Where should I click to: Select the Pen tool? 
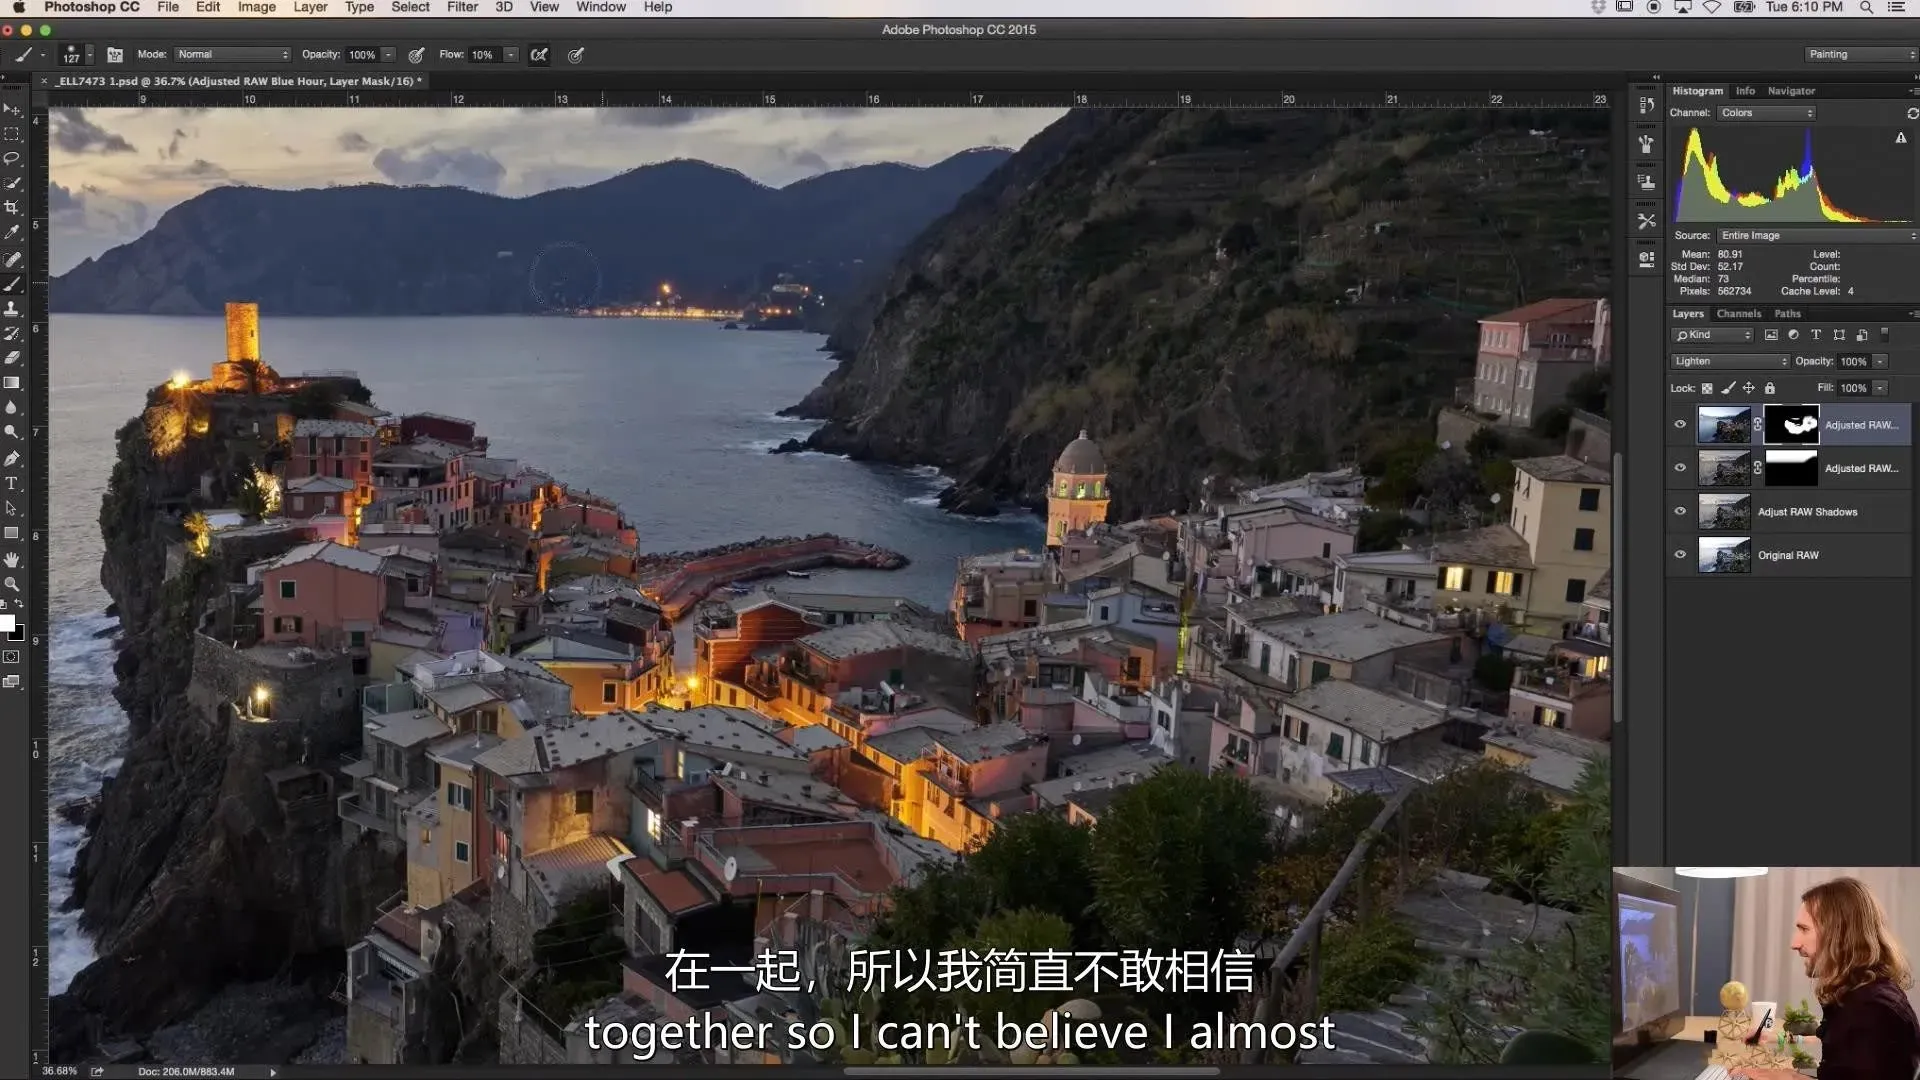[x=12, y=459]
